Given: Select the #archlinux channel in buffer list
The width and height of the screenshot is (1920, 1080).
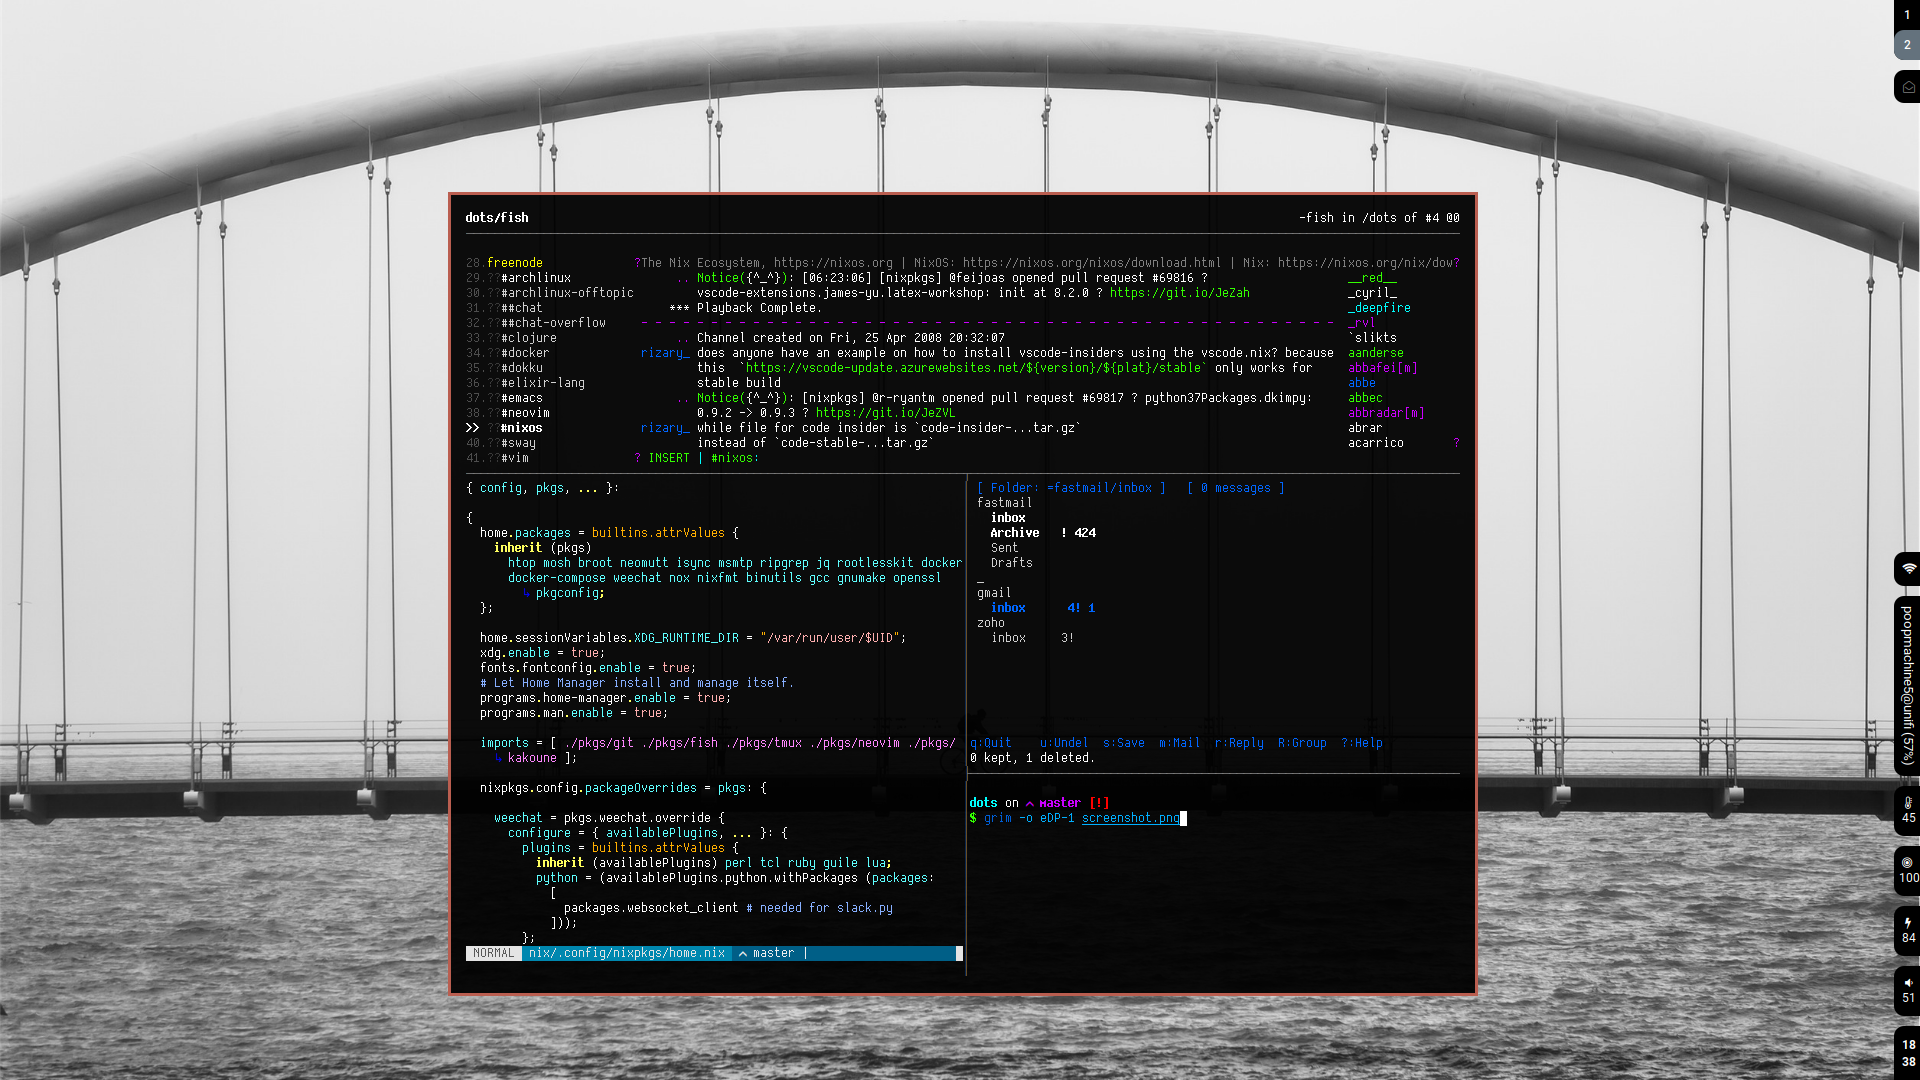Looking at the screenshot, I should point(536,278).
